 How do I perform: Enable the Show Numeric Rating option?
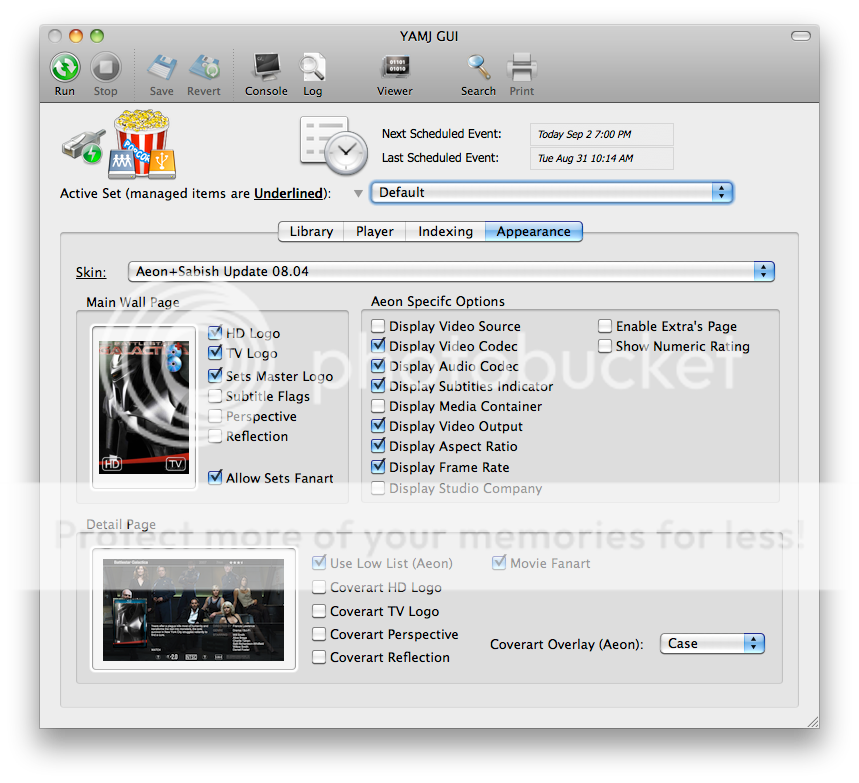pos(605,346)
